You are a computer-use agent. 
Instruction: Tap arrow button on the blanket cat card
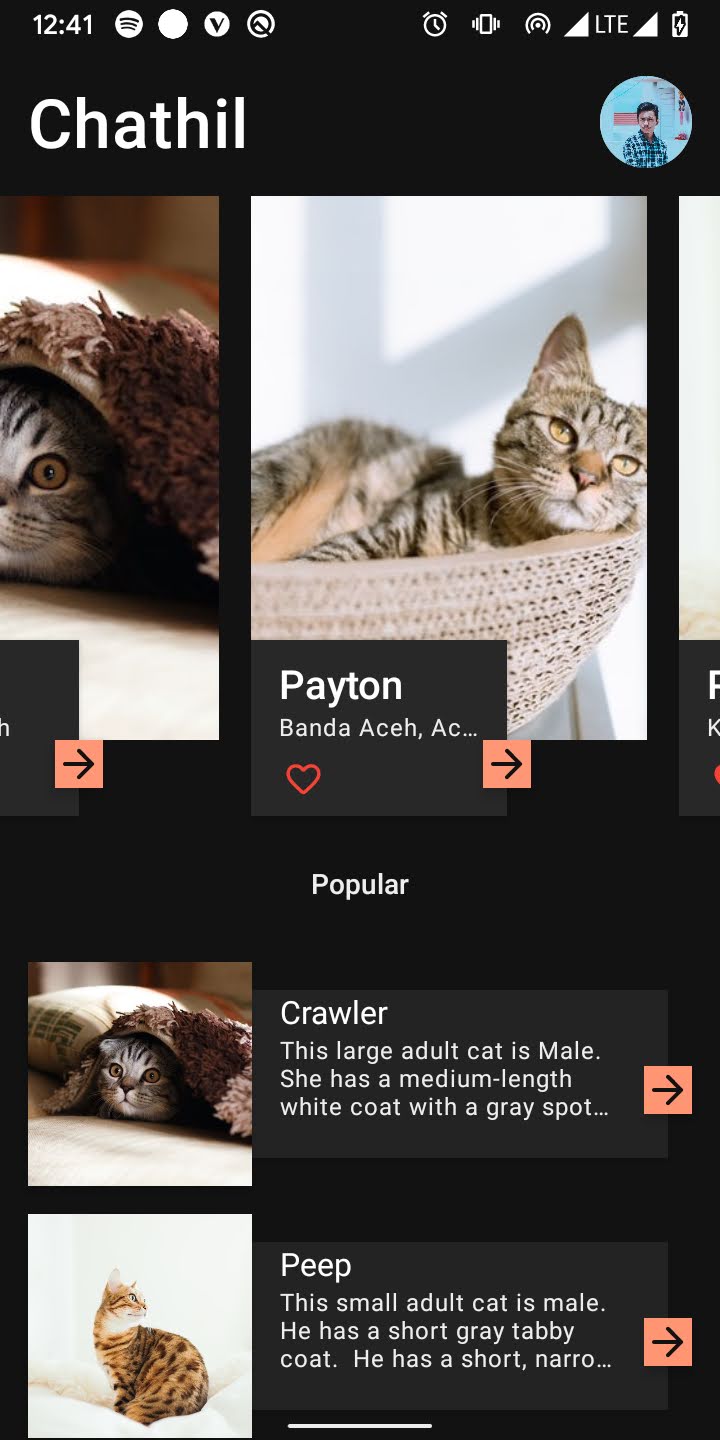pos(79,764)
